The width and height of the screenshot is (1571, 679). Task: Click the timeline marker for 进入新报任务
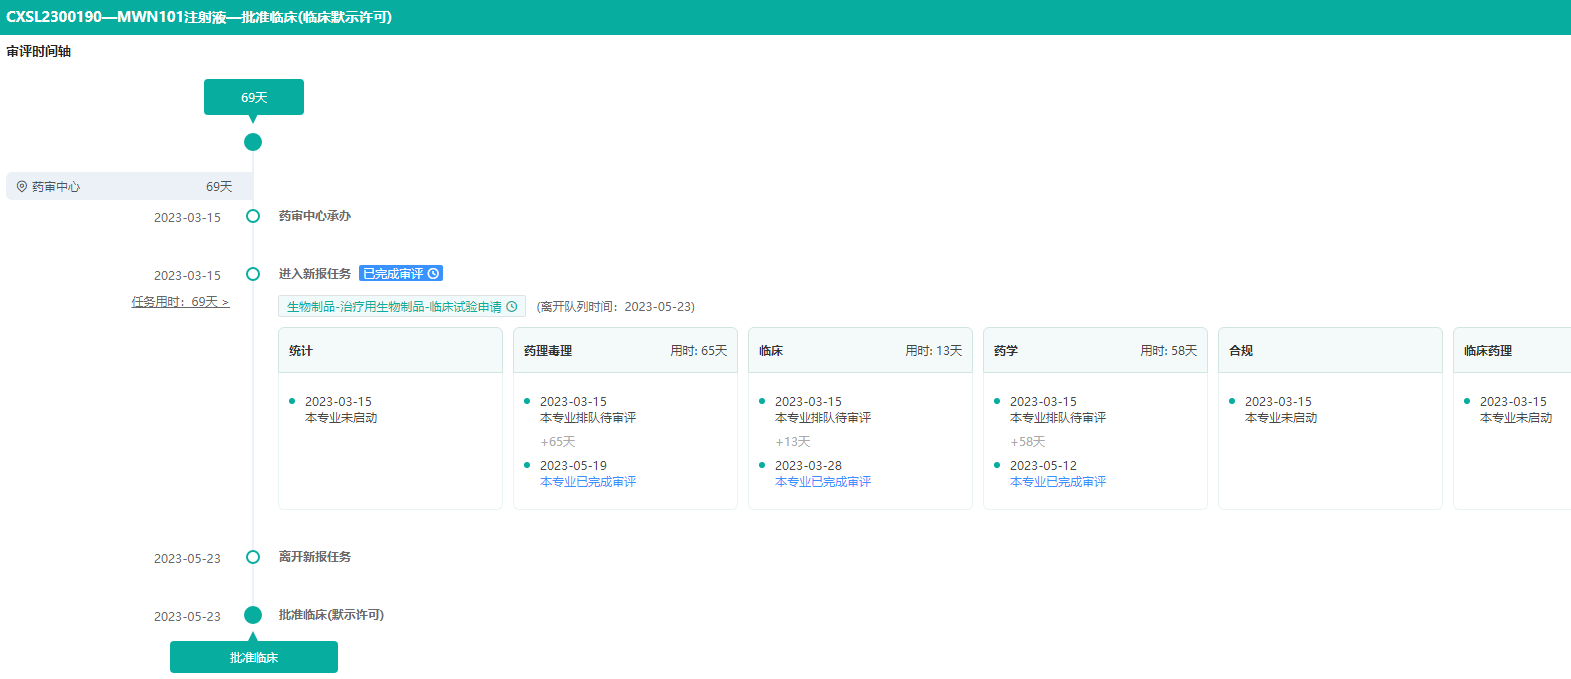[x=253, y=274]
